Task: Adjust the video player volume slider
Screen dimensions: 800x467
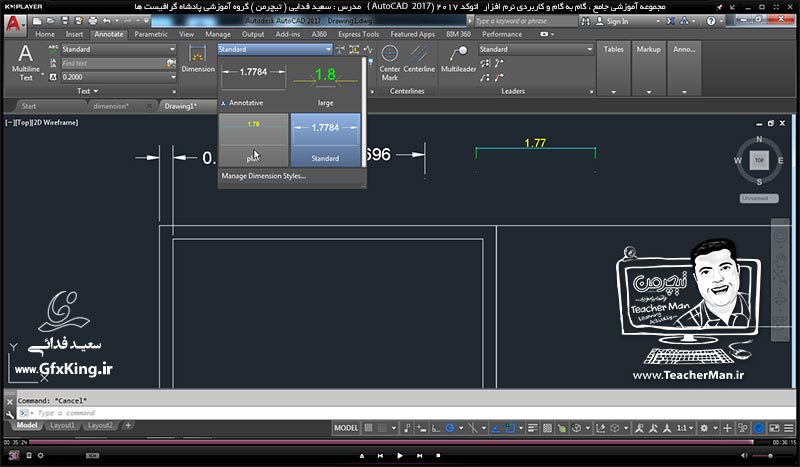Action: 769,456
